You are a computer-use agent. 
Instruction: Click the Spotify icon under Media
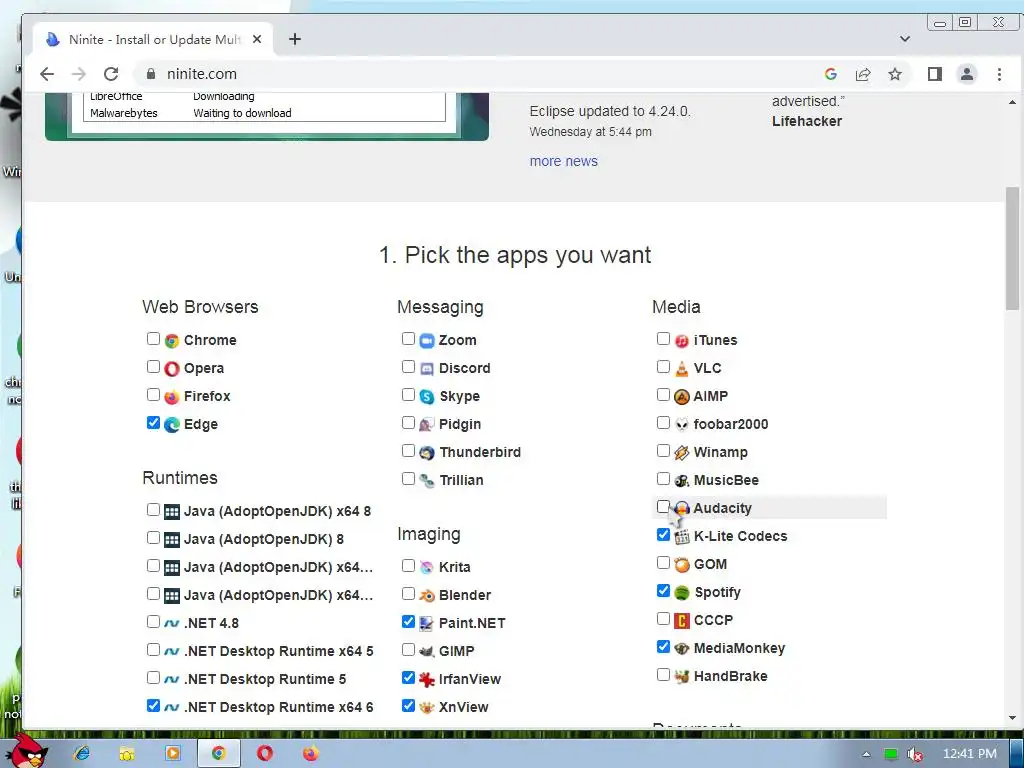click(x=682, y=592)
